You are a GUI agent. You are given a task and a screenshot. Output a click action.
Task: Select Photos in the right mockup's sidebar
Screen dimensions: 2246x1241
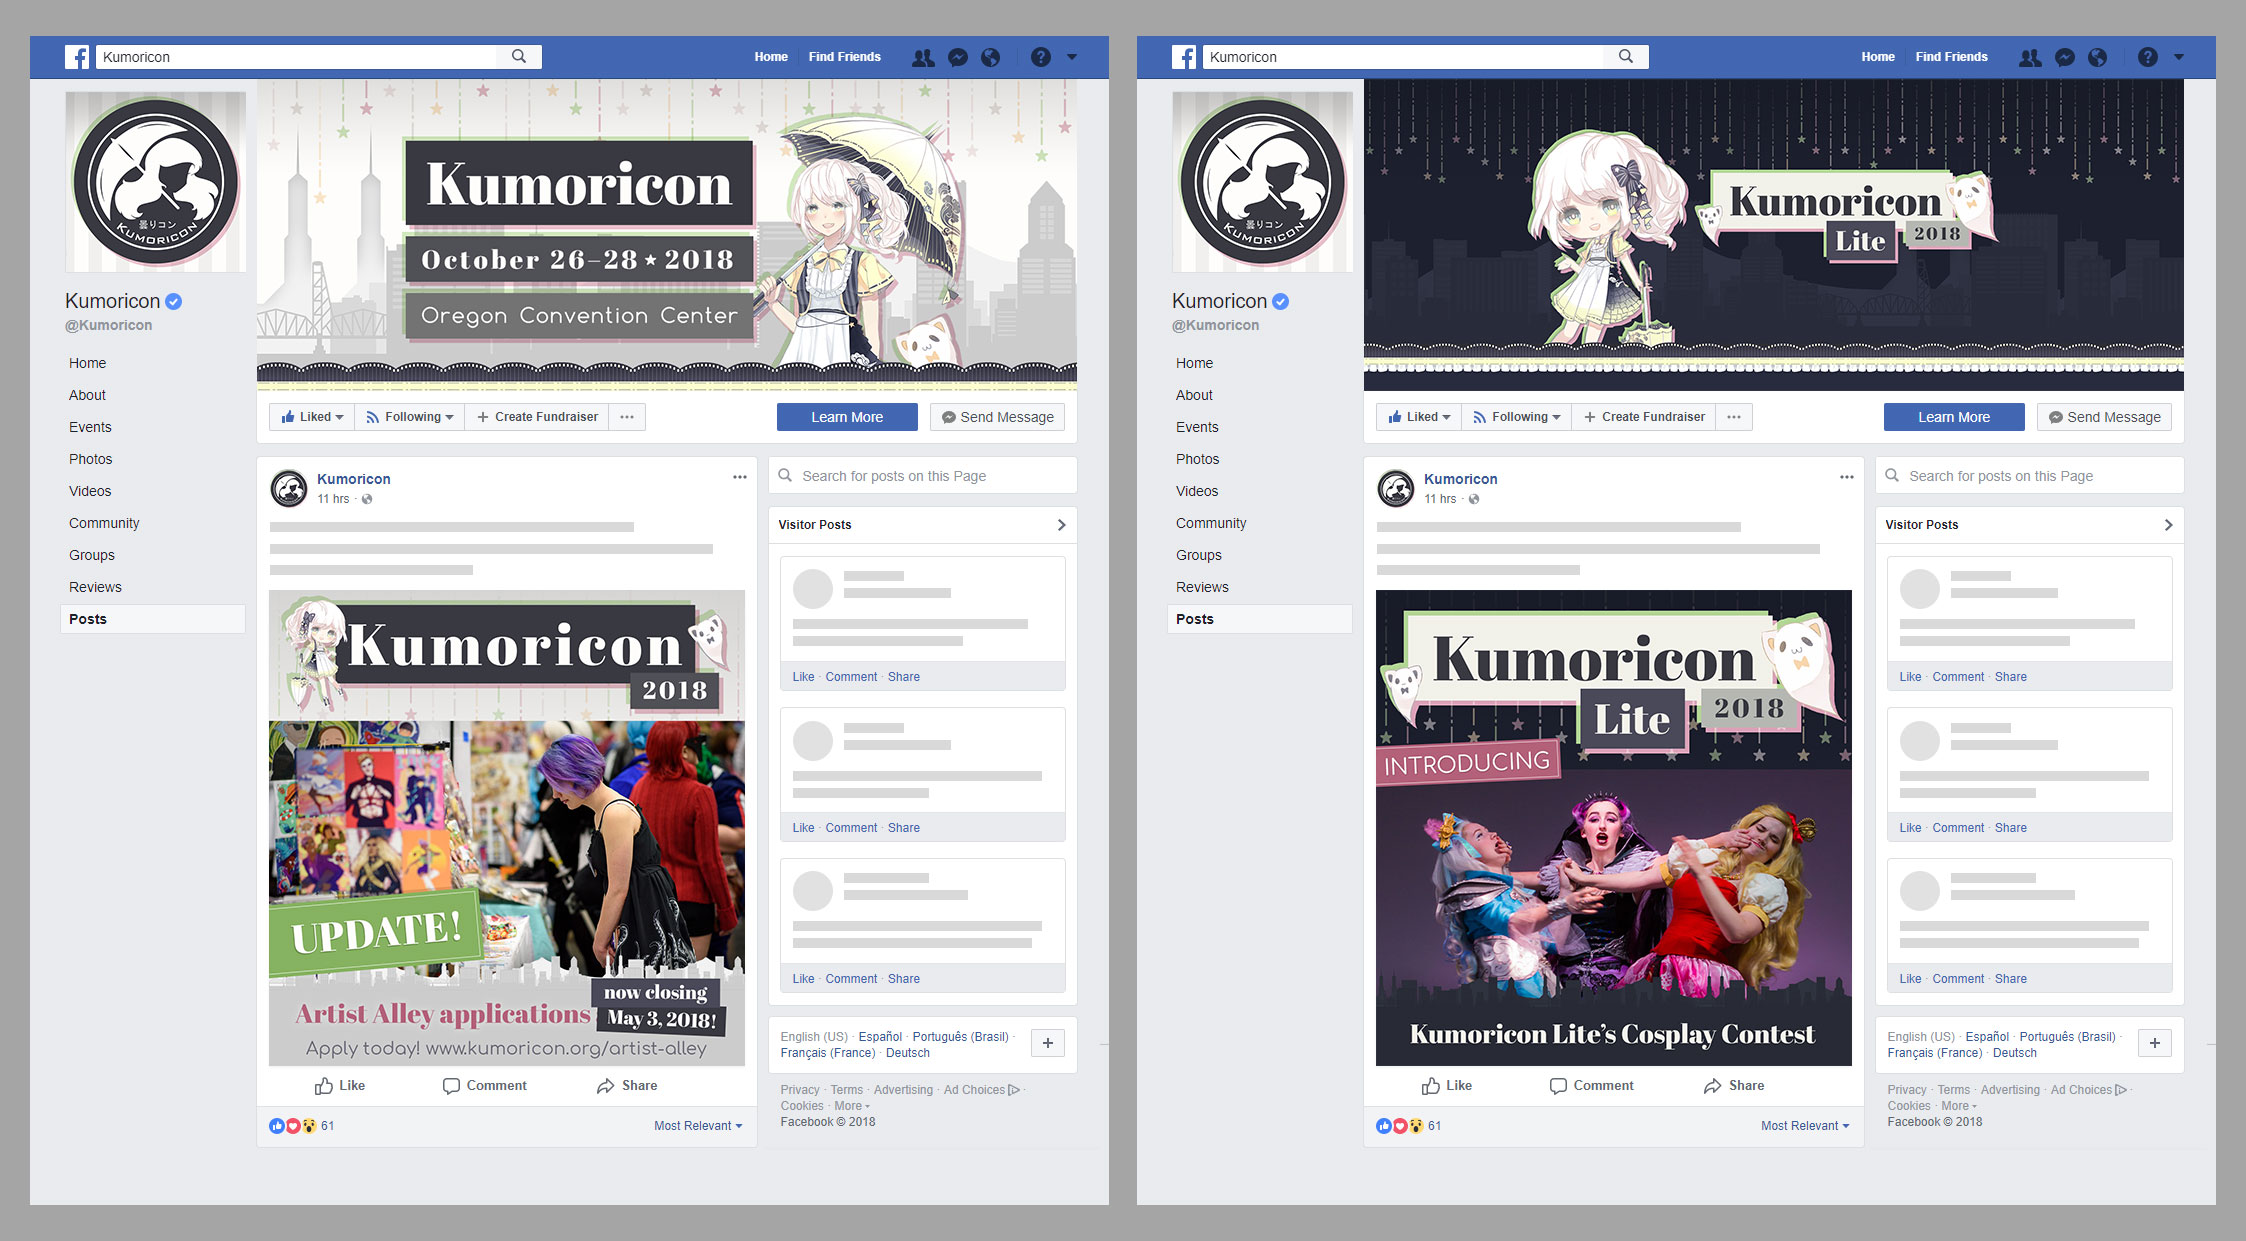click(1197, 459)
